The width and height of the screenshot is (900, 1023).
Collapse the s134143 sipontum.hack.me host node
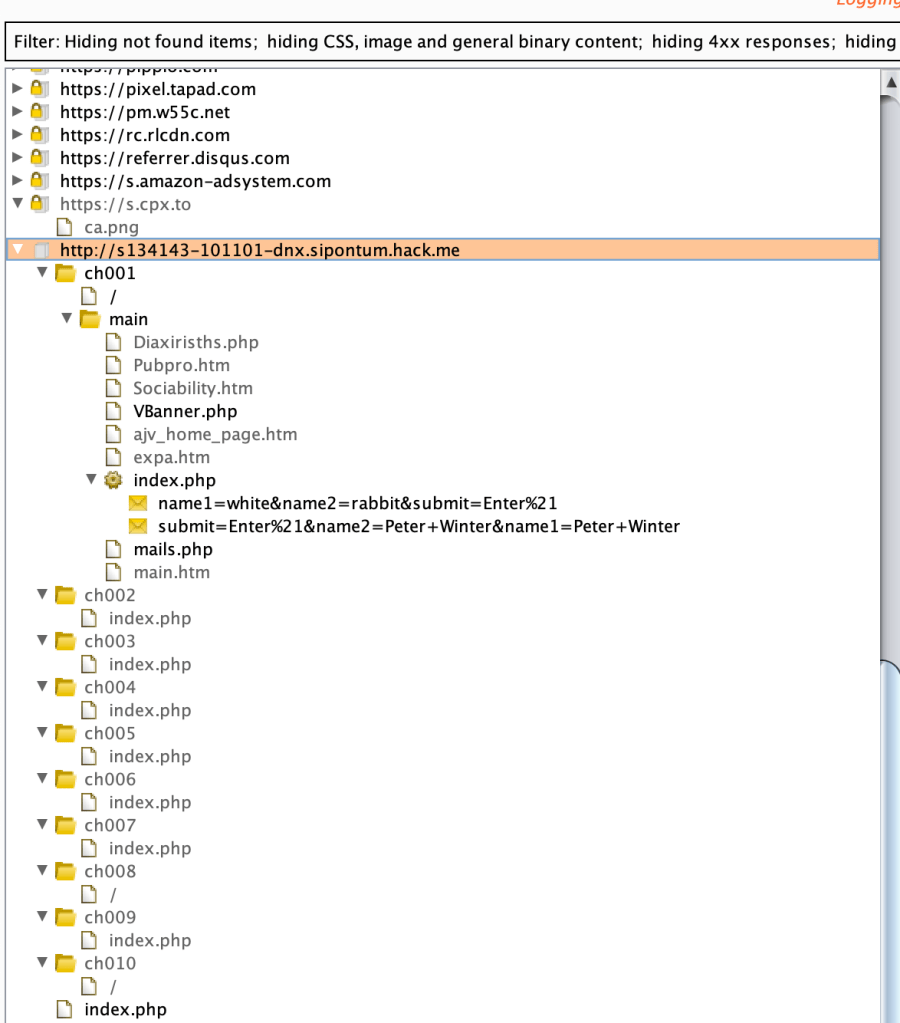[x=17, y=250]
